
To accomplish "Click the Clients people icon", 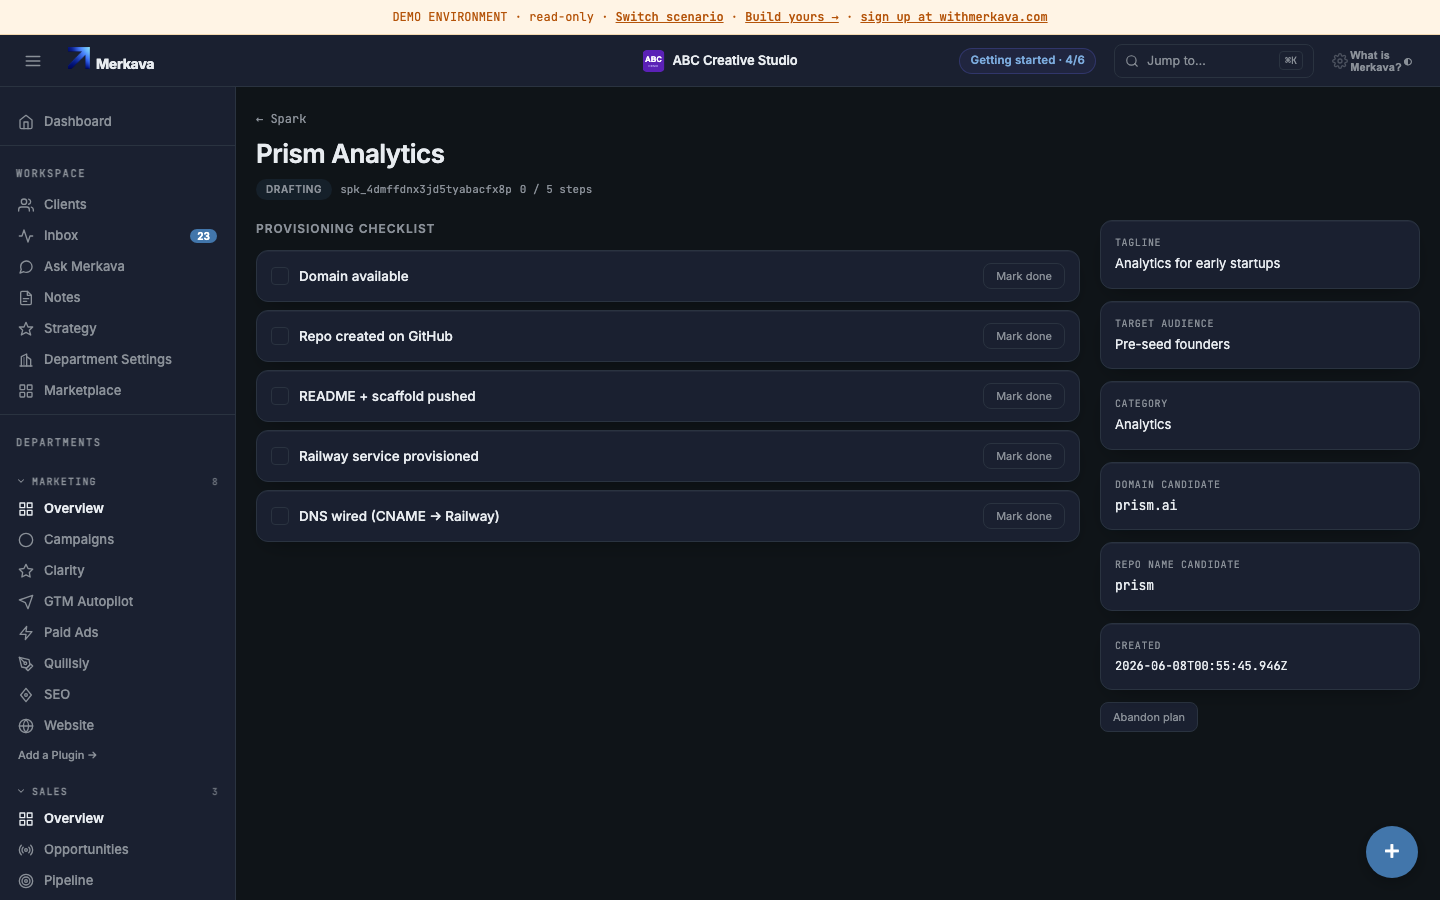I will click(x=26, y=205).
